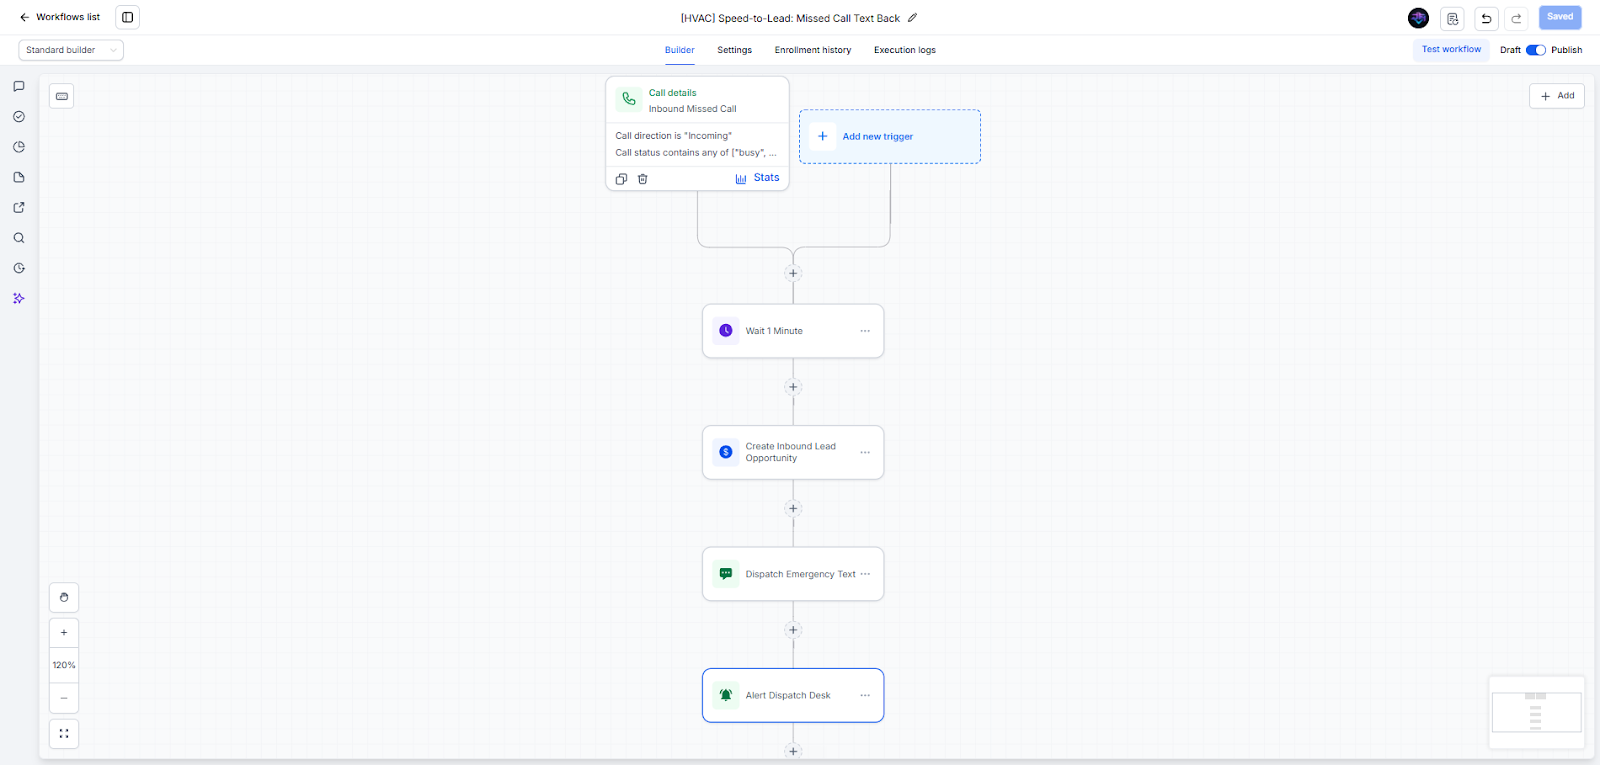Redo the last change
This screenshot has width=1600, height=765.
point(1517,18)
